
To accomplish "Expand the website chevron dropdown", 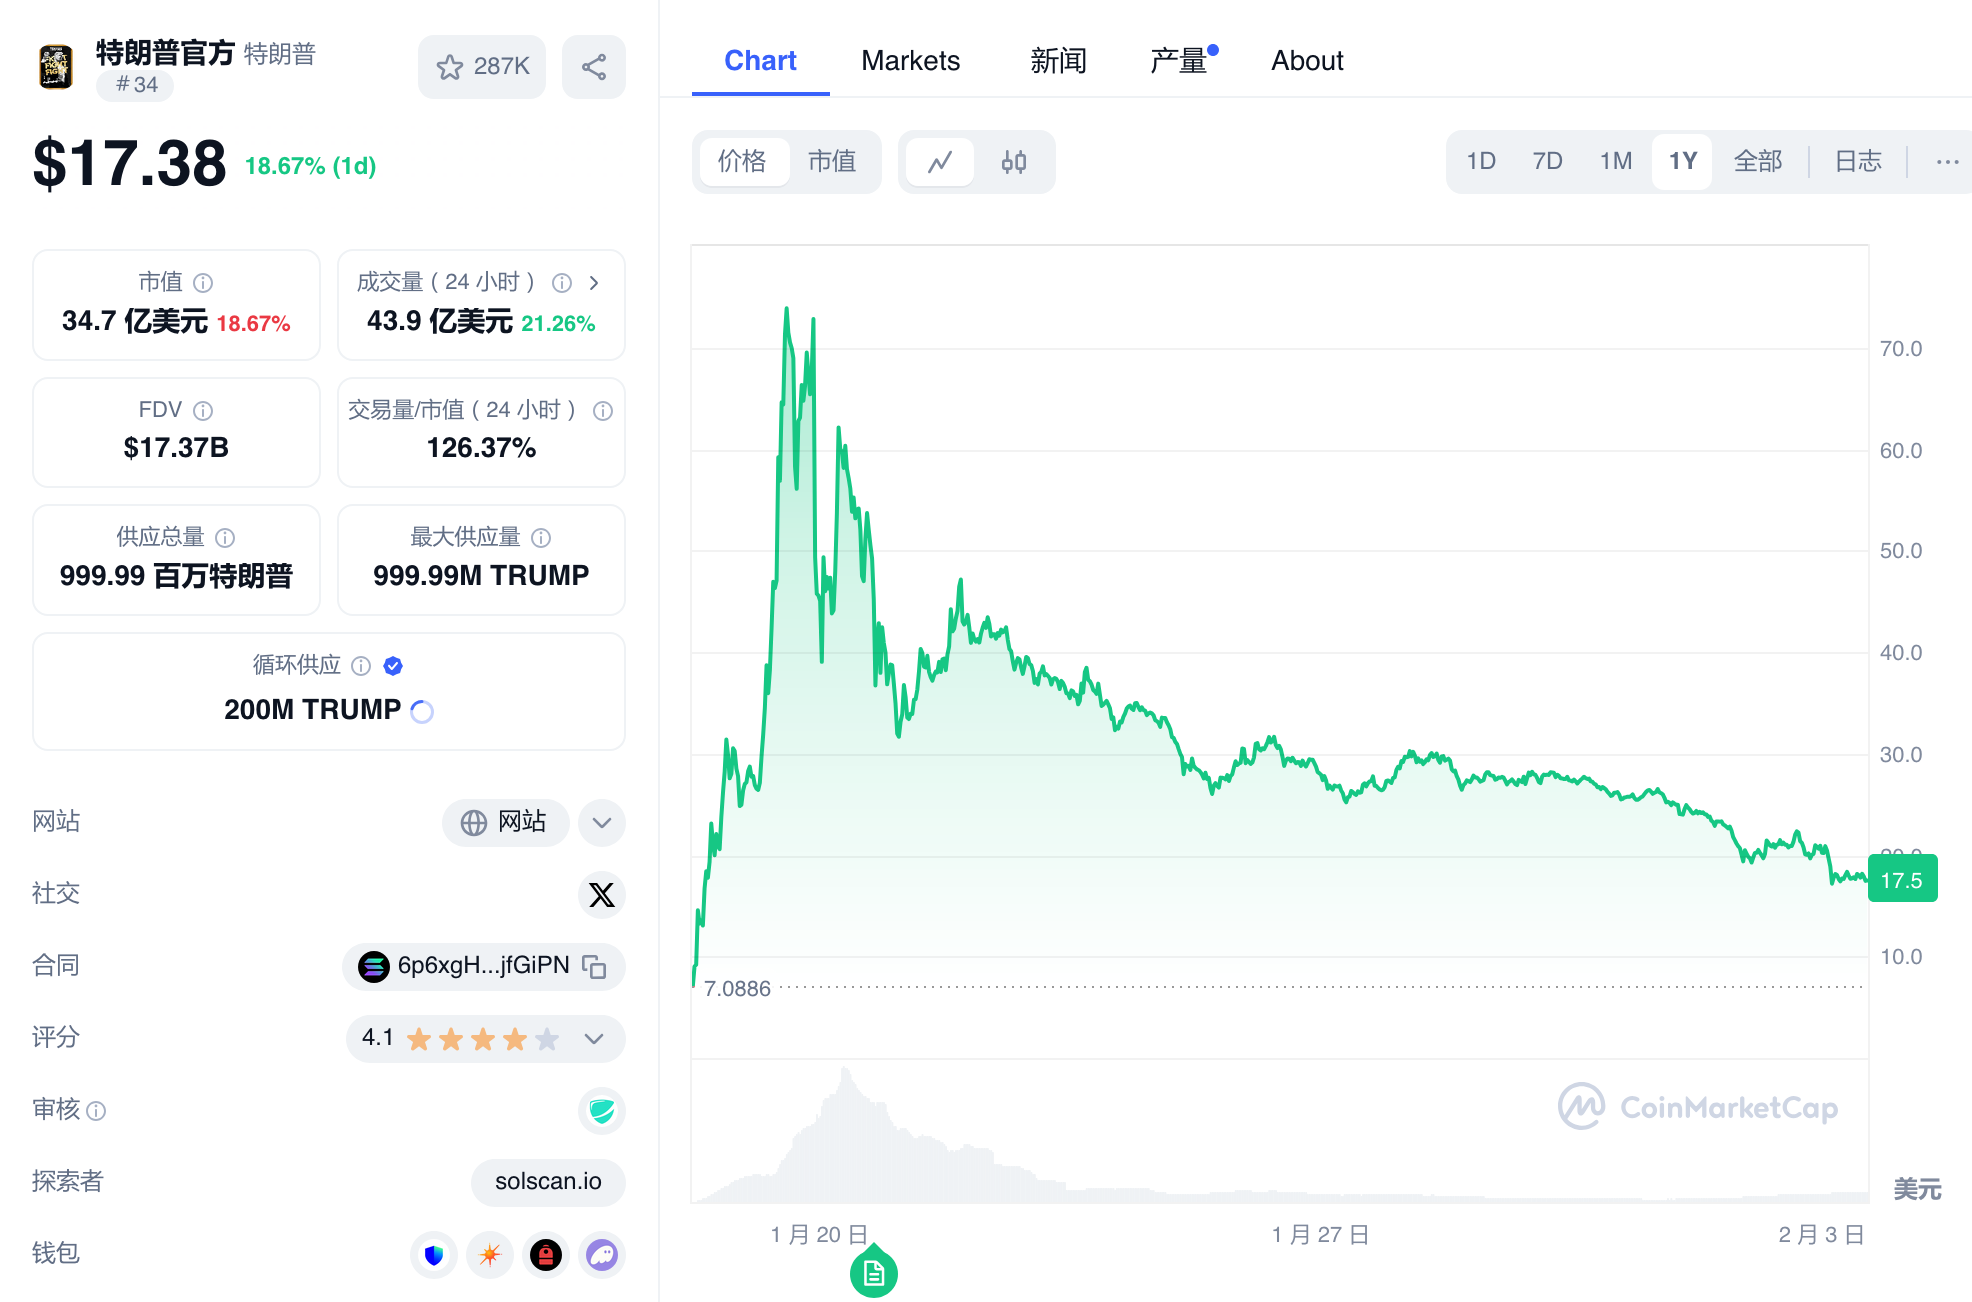I will coord(602,822).
